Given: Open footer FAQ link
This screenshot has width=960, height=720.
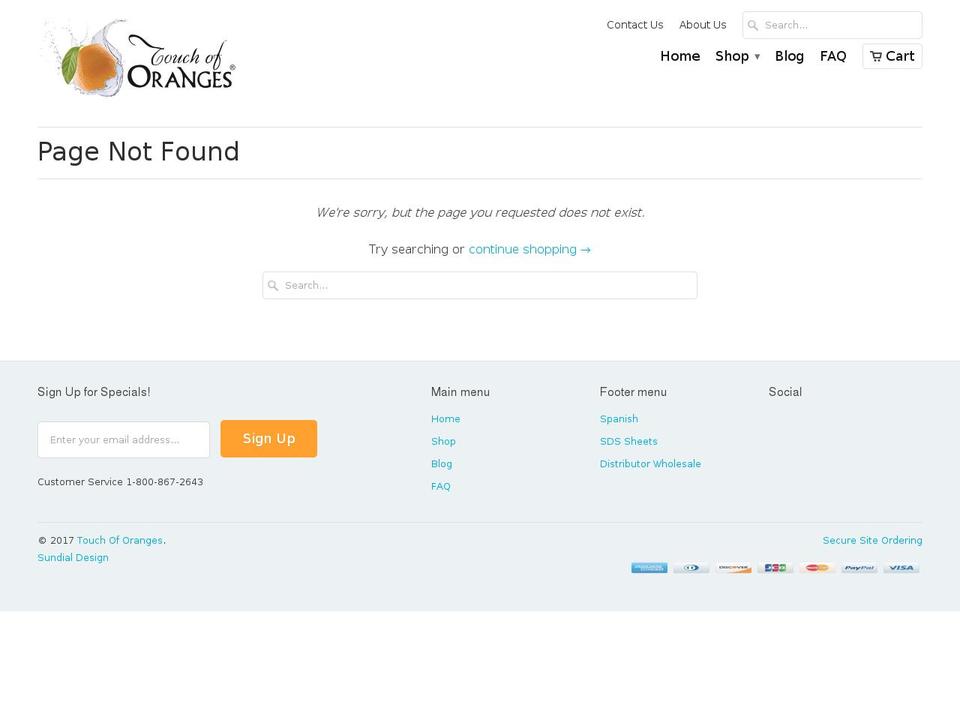Looking at the screenshot, I should [441, 487].
